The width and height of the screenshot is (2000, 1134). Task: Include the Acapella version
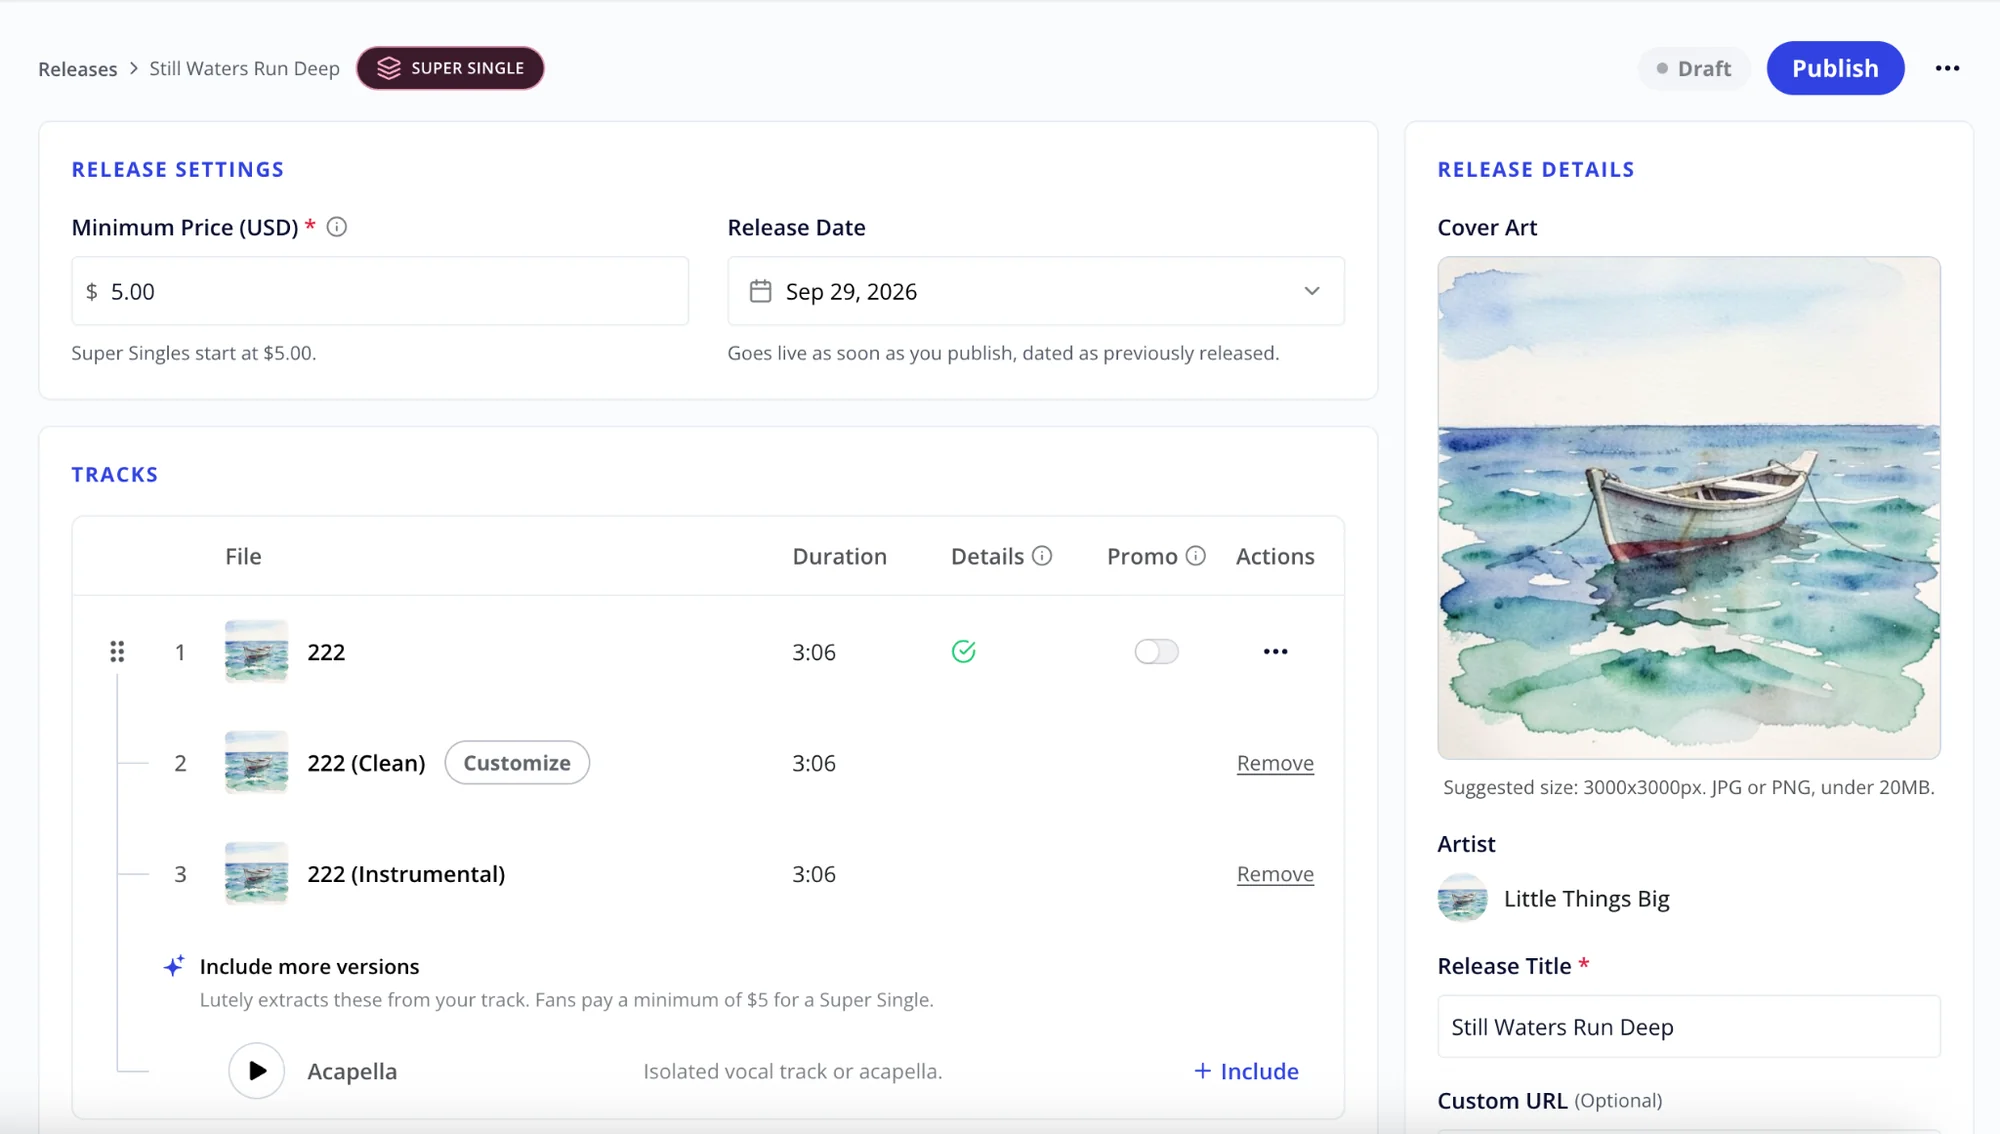(1246, 1071)
